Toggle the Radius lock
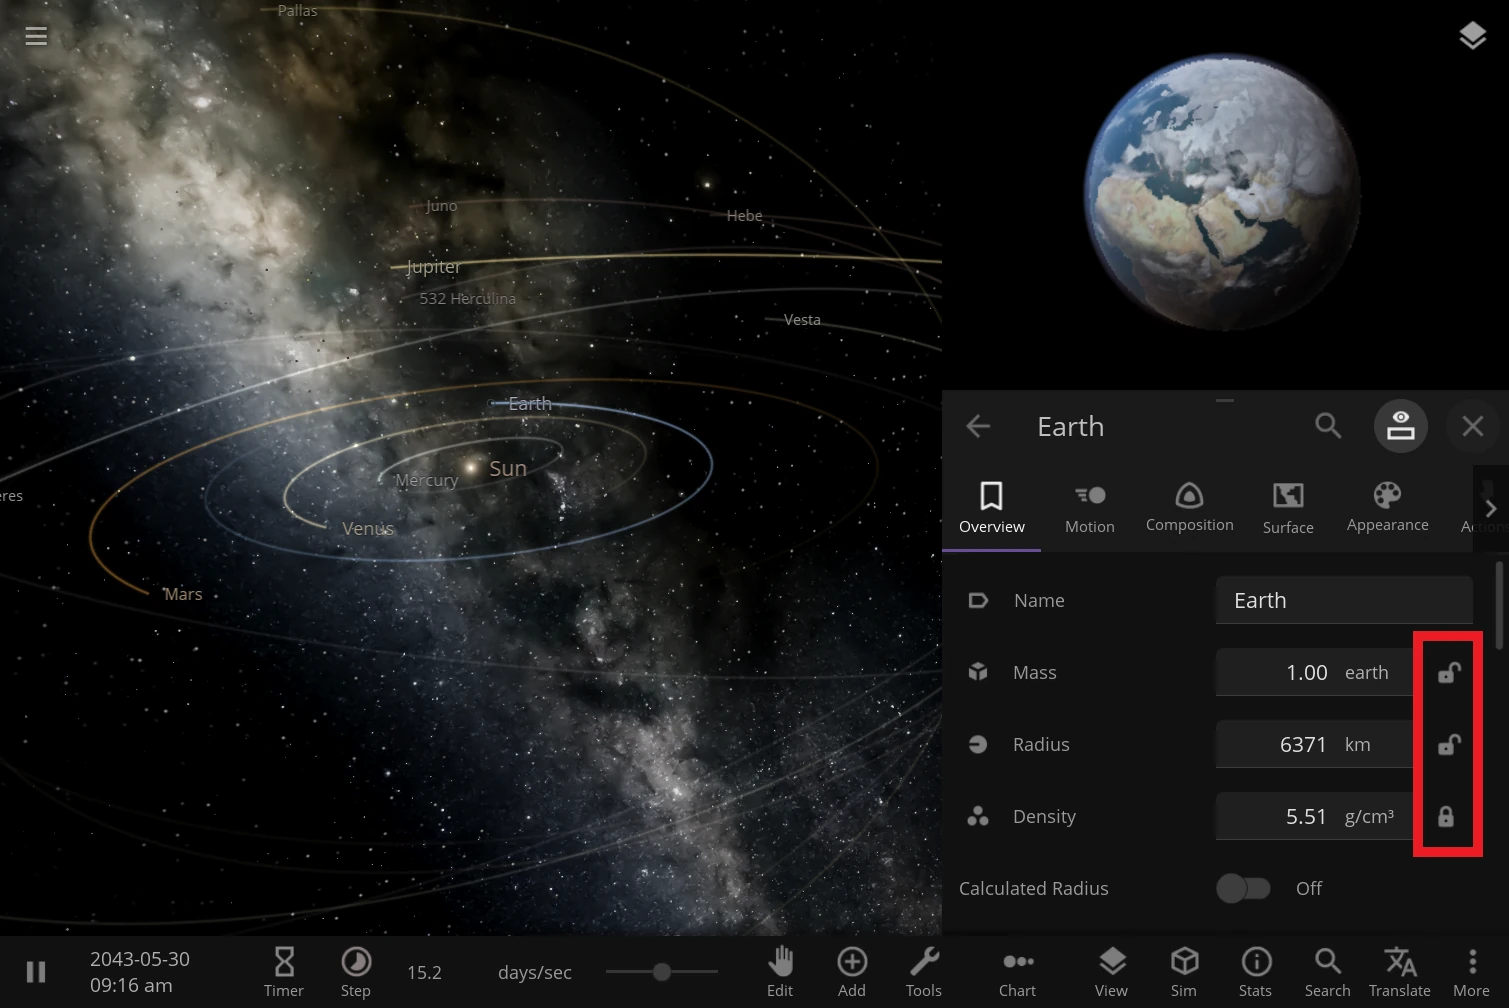1509x1008 pixels. (1449, 745)
